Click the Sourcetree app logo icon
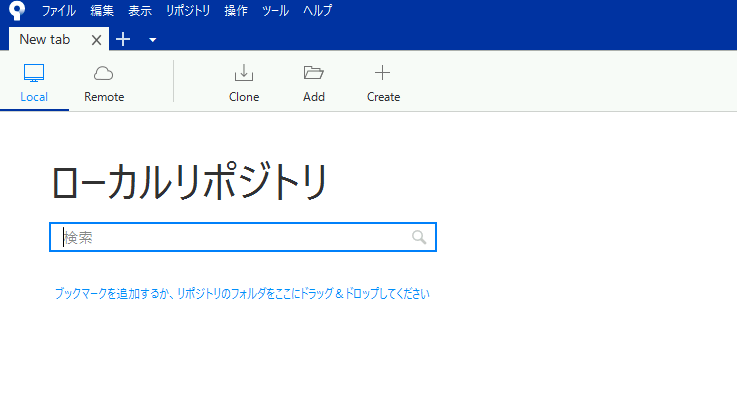This screenshot has width=737, height=401. click(17, 11)
